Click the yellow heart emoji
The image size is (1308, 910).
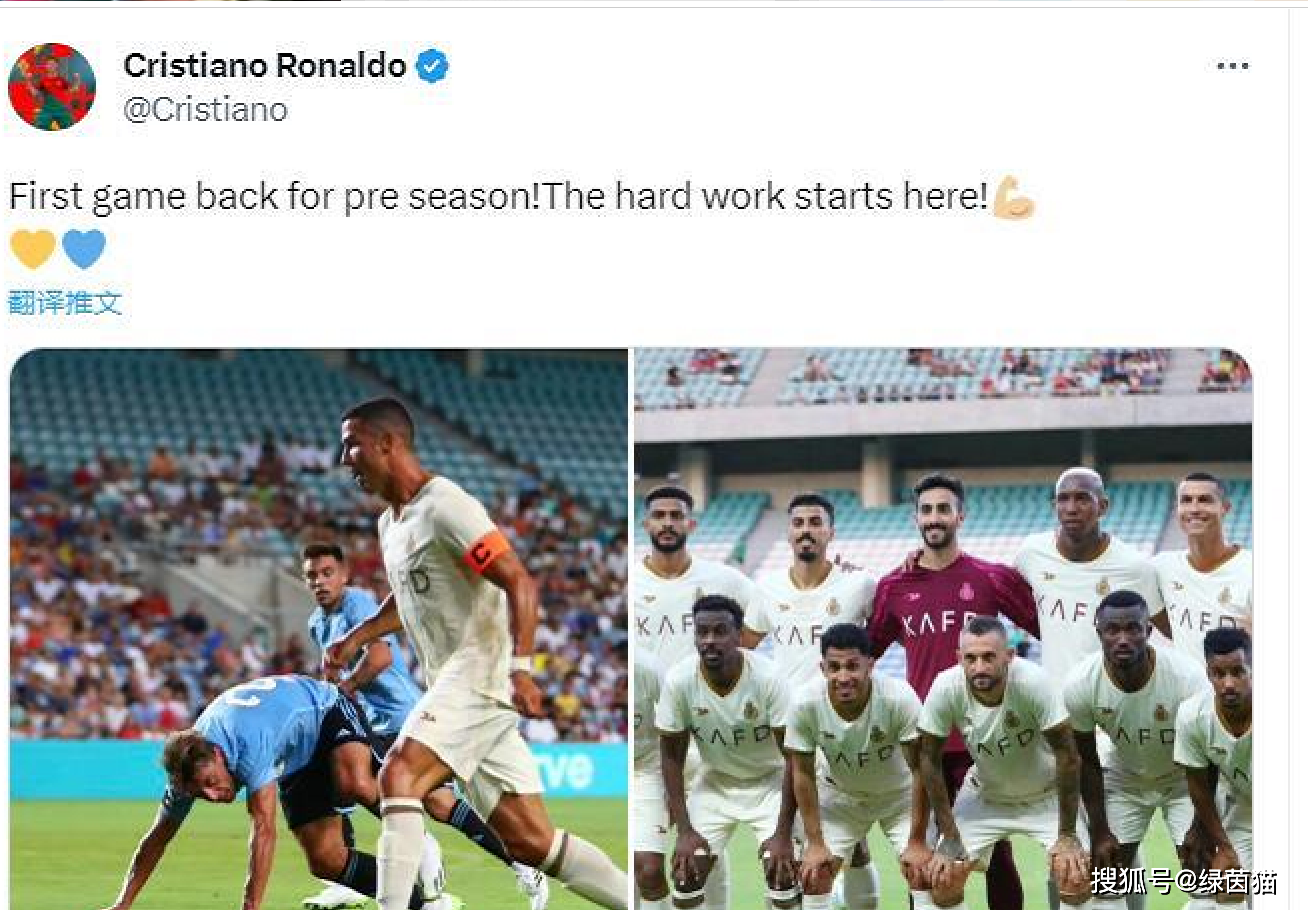pyautogui.click(x=33, y=249)
